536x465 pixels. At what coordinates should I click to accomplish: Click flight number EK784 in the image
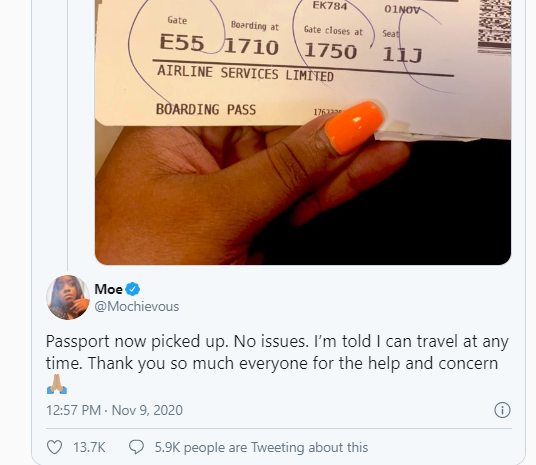[330, 6]
